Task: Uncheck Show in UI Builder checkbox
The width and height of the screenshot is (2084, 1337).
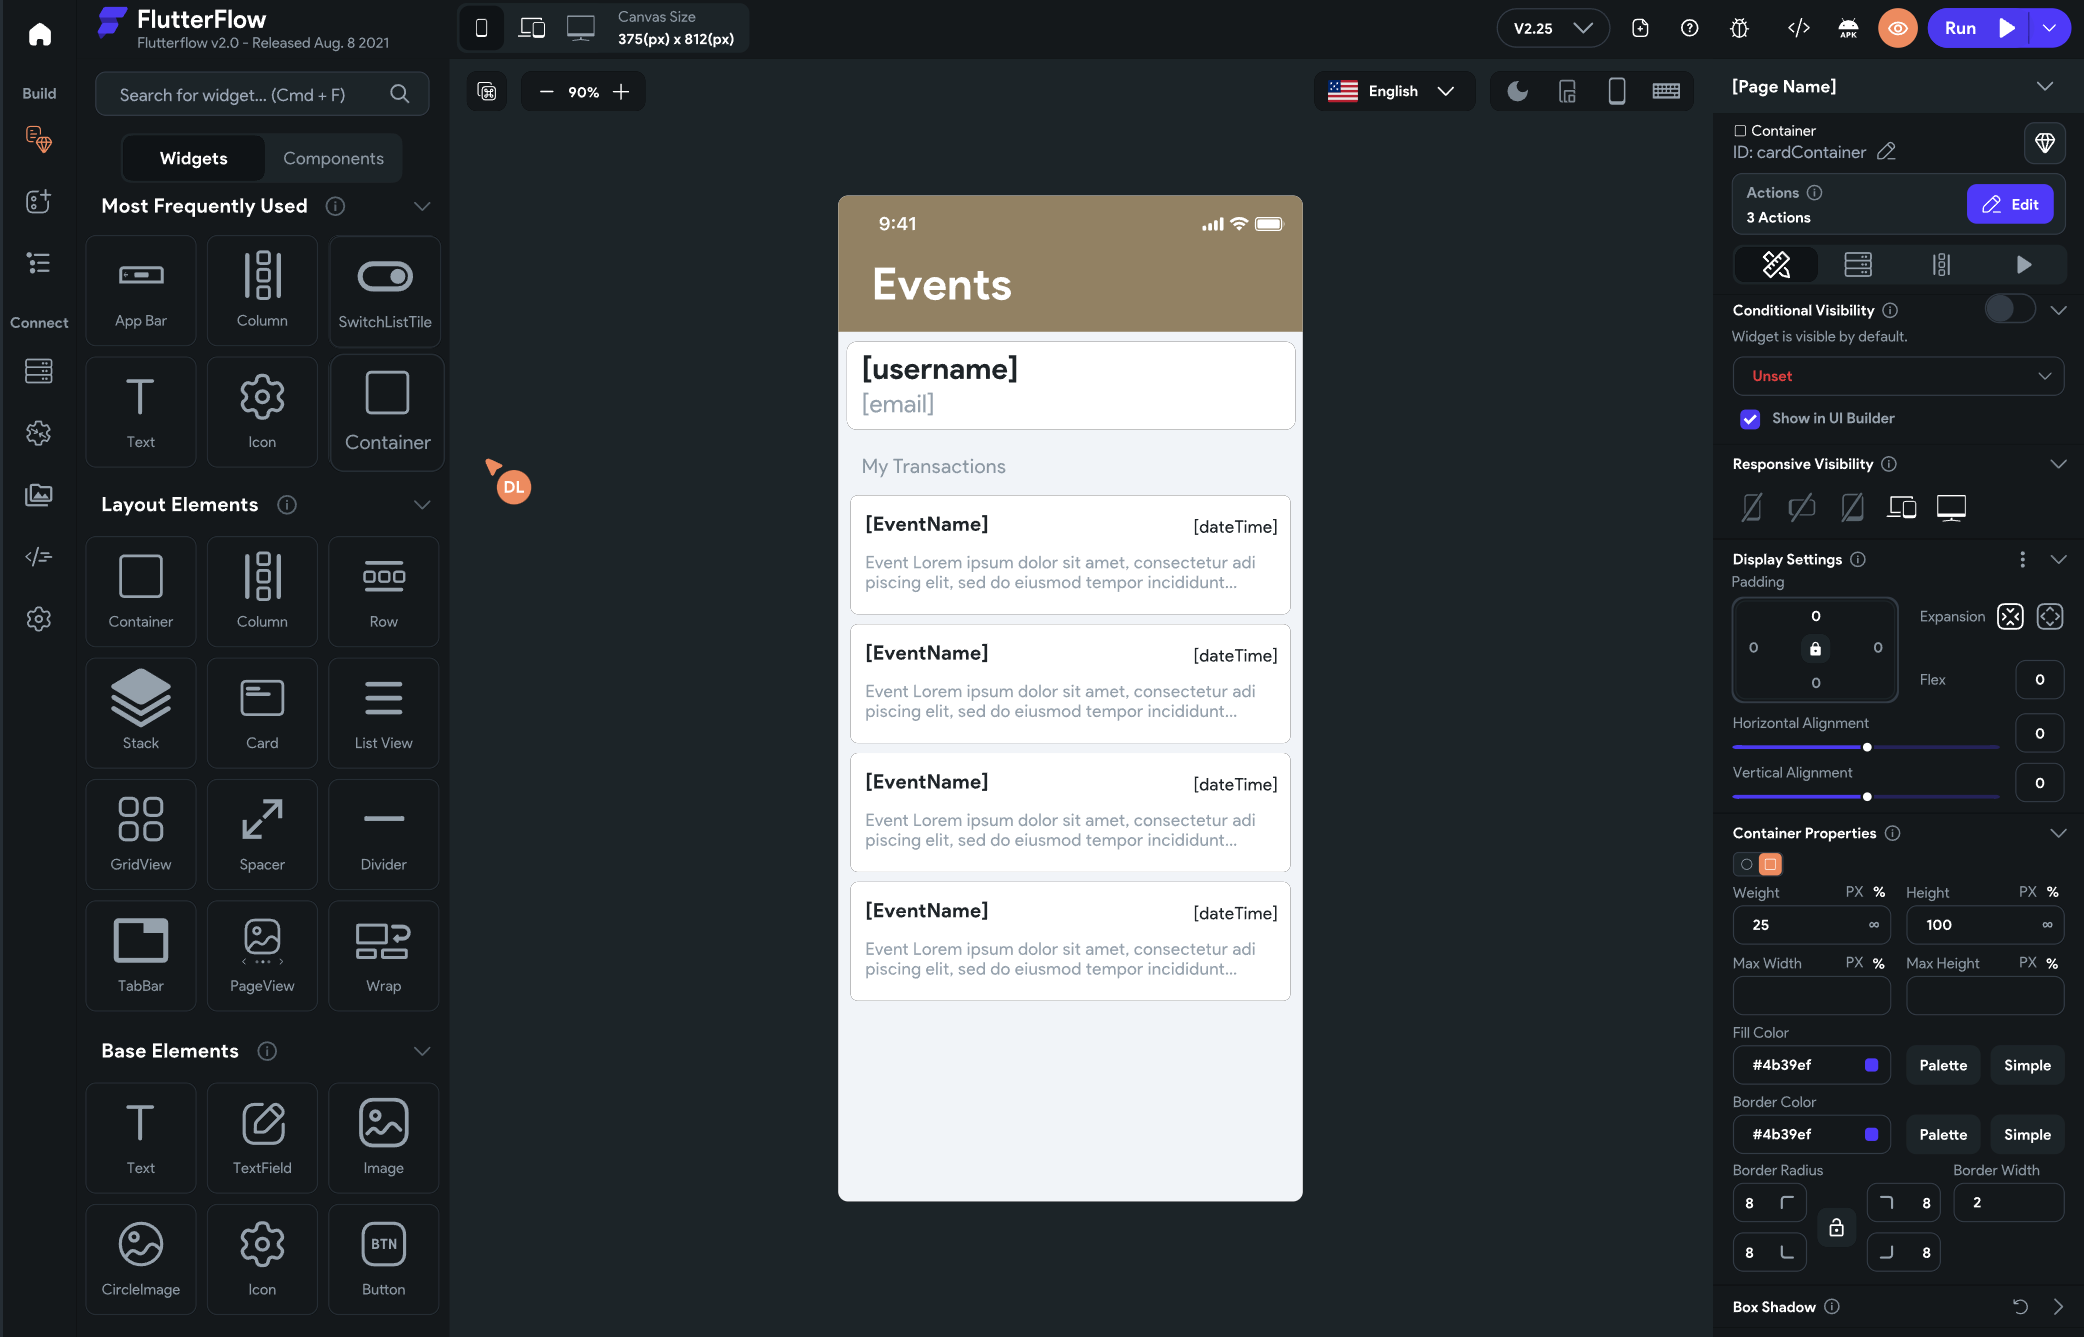Action: [1750, 419]
